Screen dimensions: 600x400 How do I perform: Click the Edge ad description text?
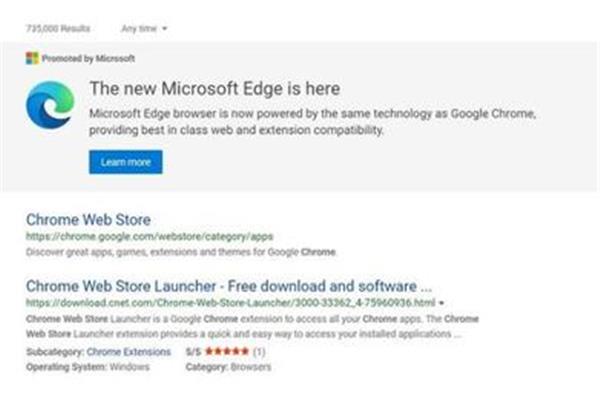pos(313,122)
